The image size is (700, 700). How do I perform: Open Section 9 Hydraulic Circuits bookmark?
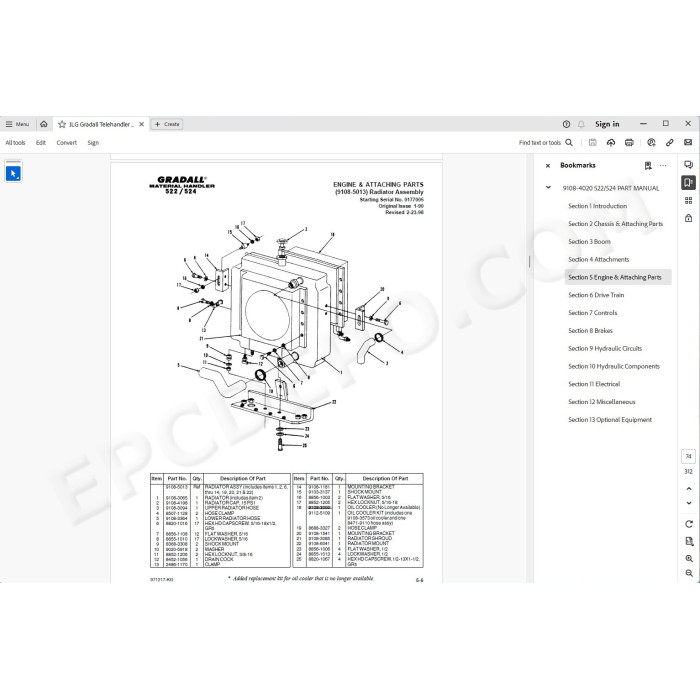point(605,349)
